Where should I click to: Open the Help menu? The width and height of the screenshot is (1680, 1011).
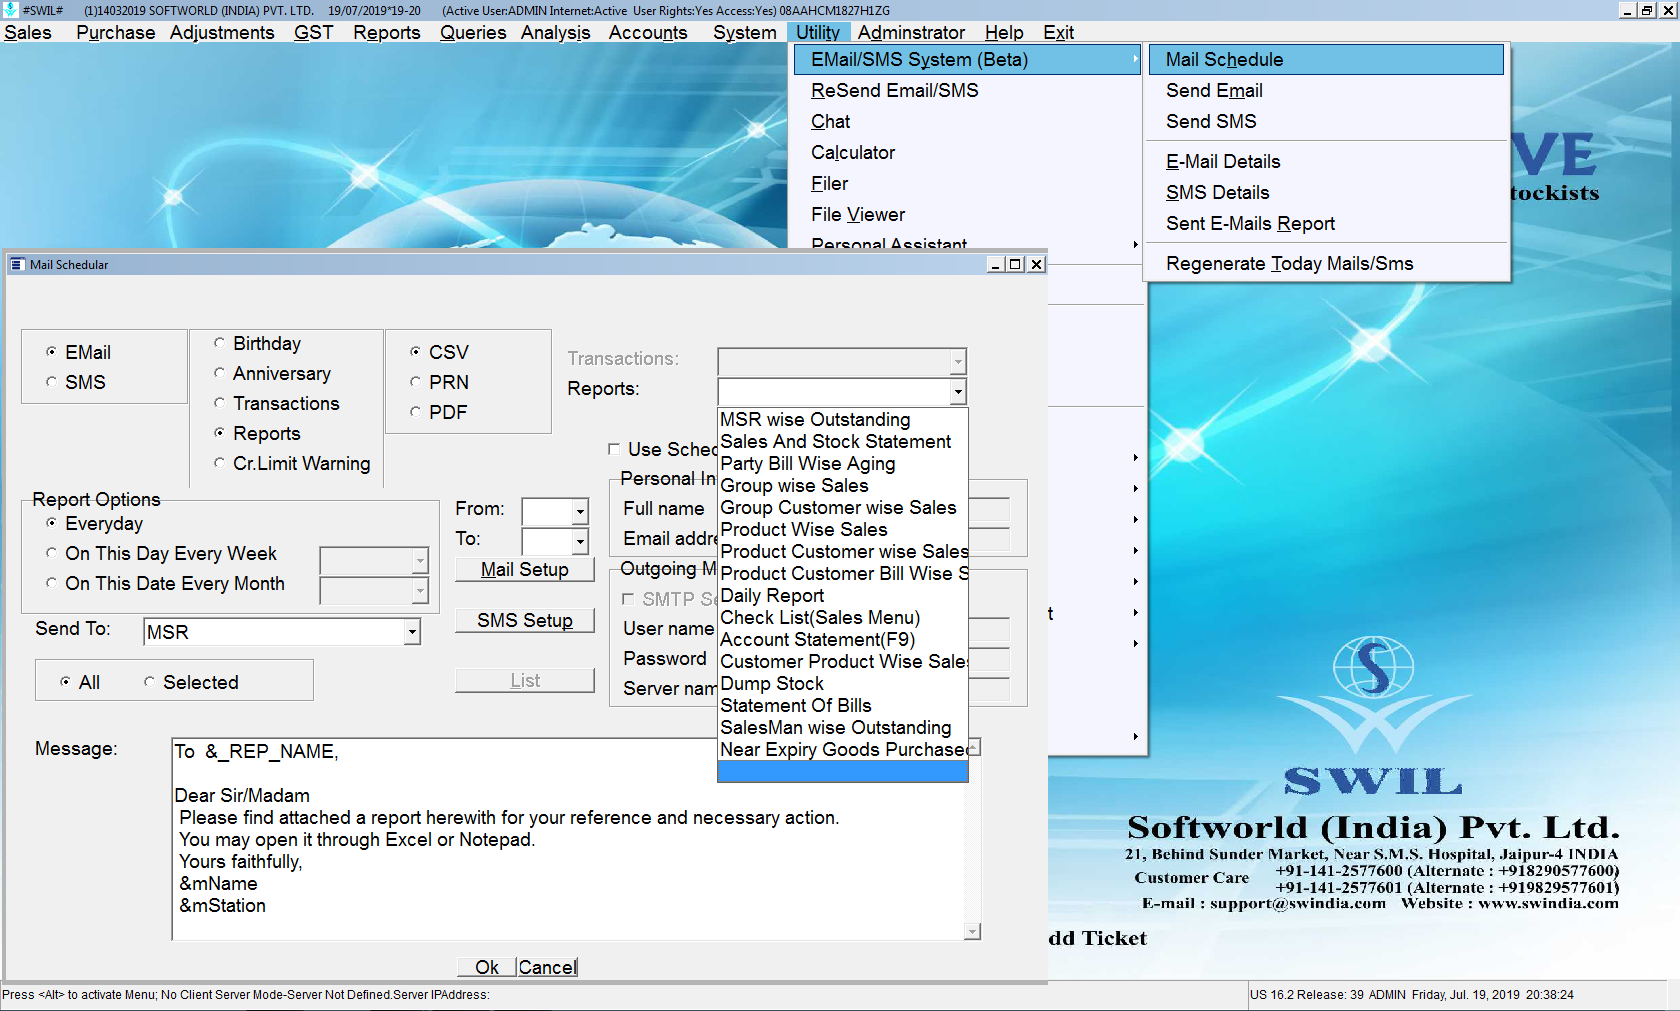pos(1004,32)
